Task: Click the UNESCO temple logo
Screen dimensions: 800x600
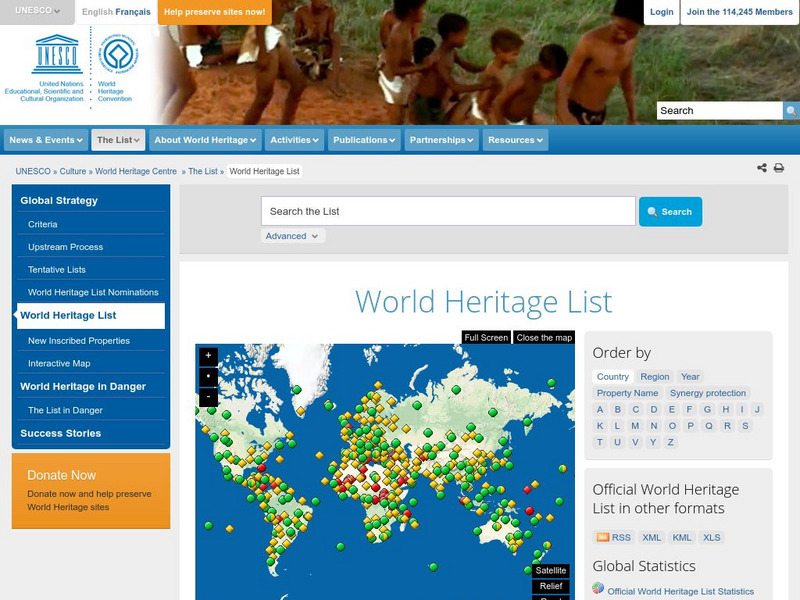Action: (57, 54)
